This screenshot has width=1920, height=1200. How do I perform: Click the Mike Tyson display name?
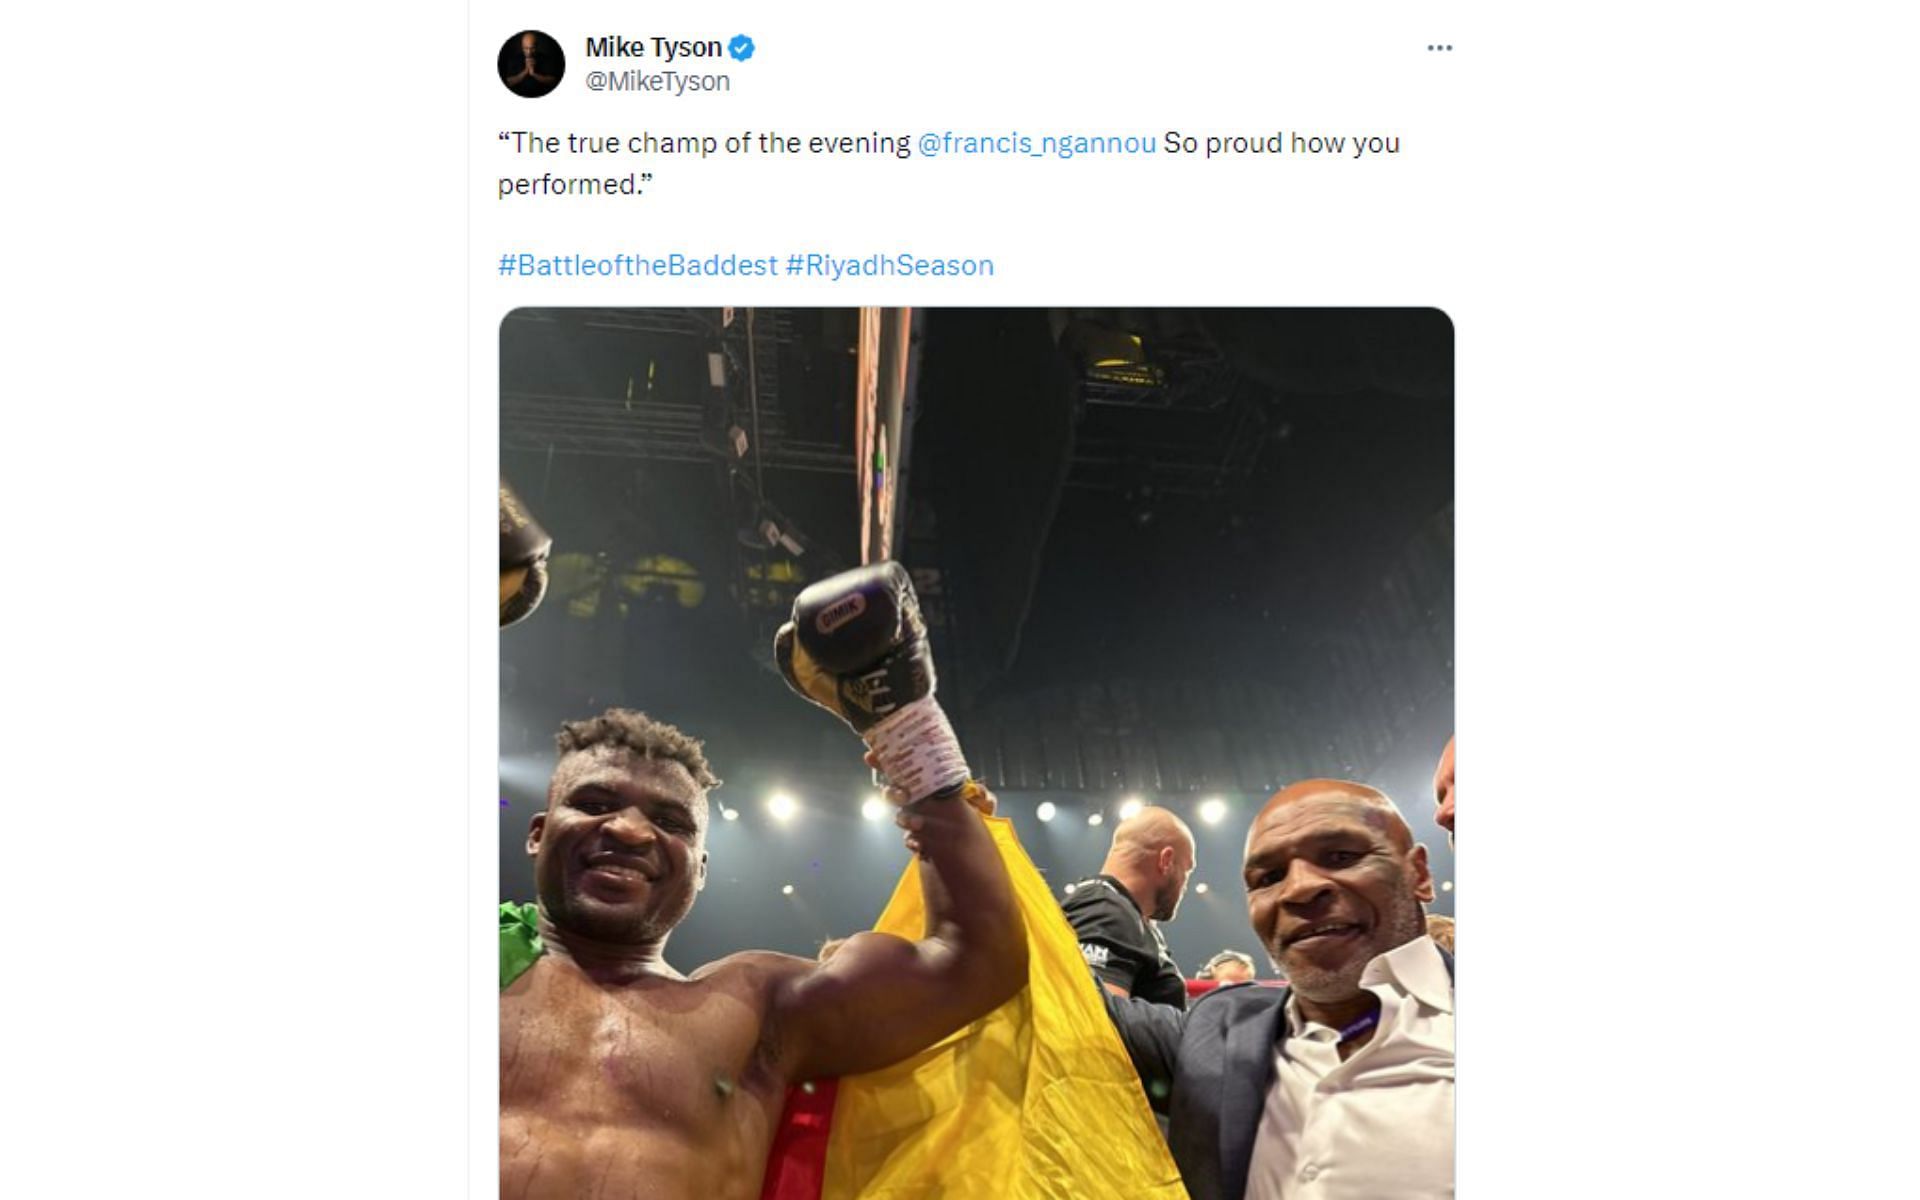pyautogui.click(x=653, y=47)
